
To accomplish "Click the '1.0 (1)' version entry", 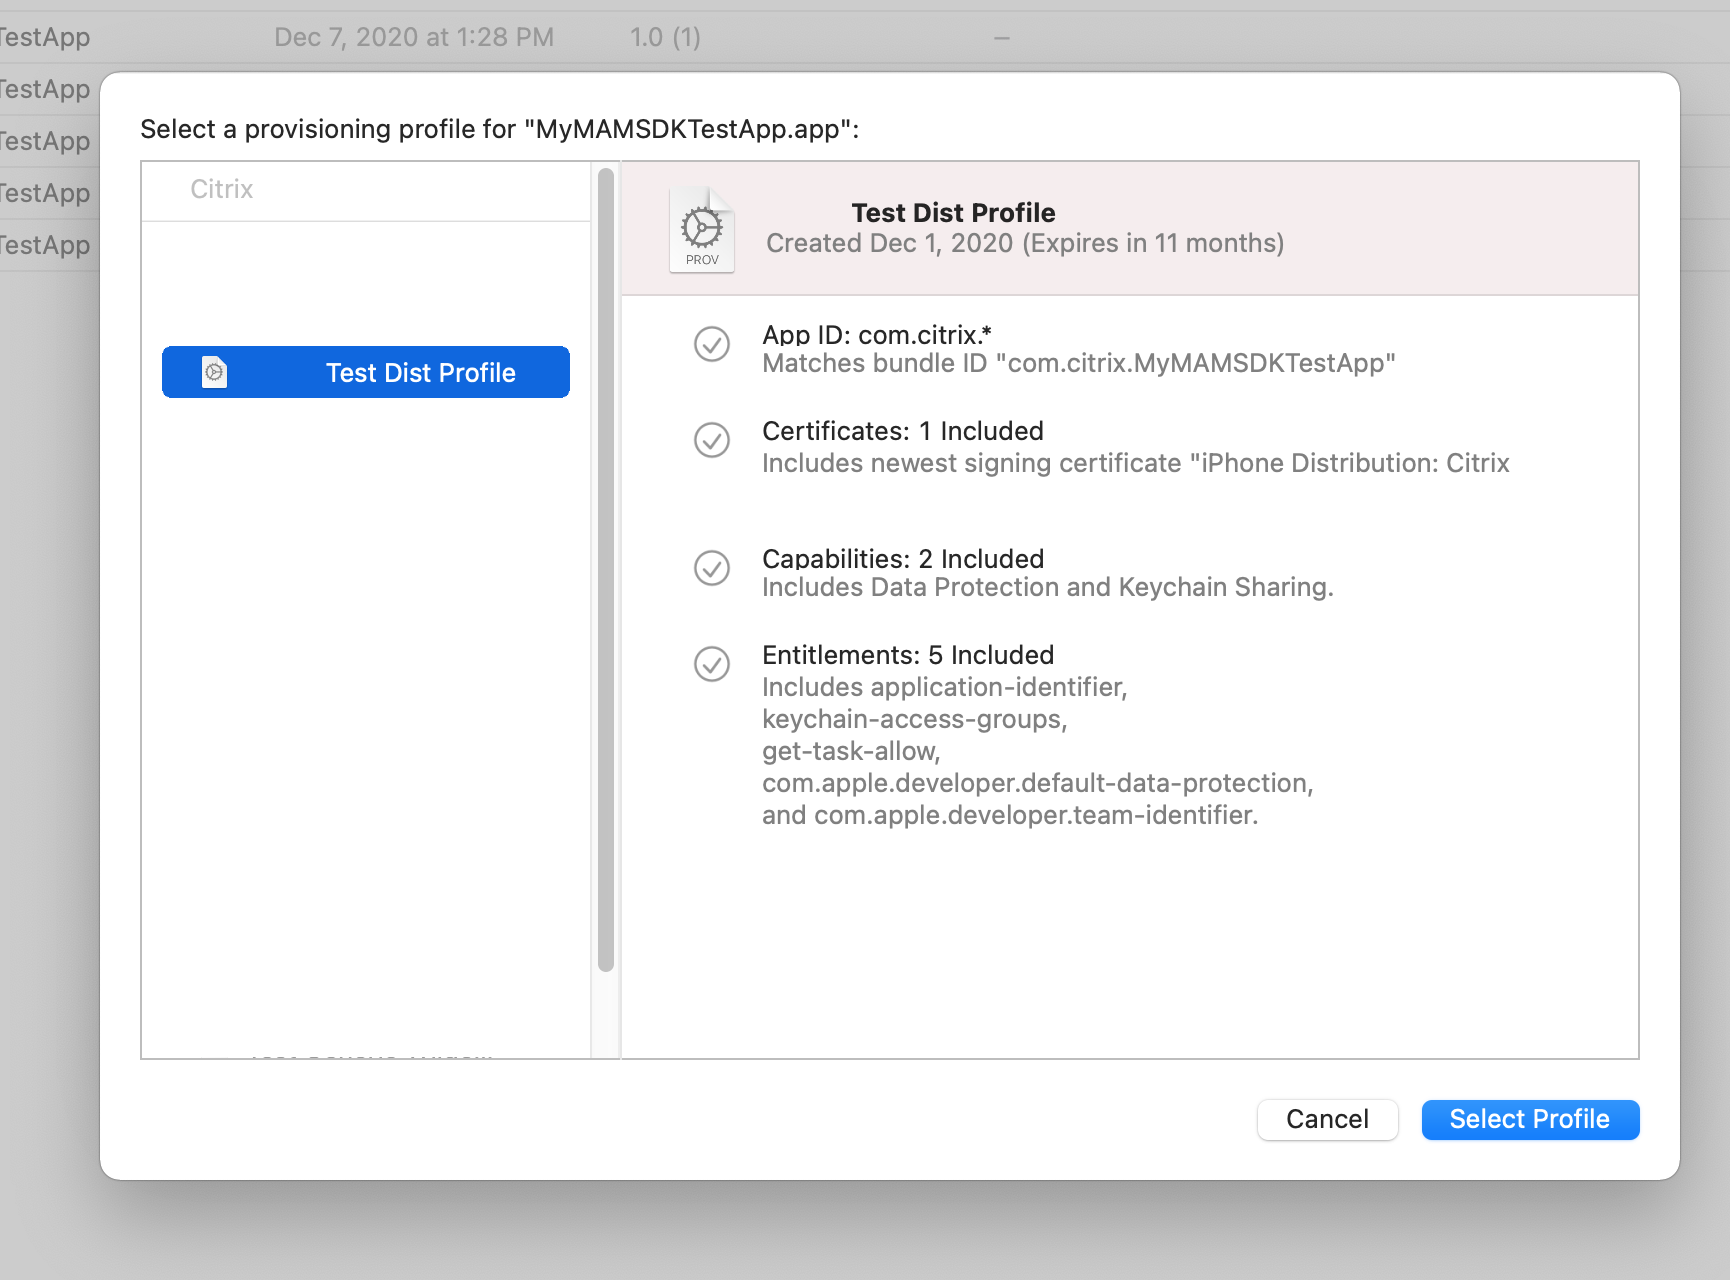I will click(665, 38).
